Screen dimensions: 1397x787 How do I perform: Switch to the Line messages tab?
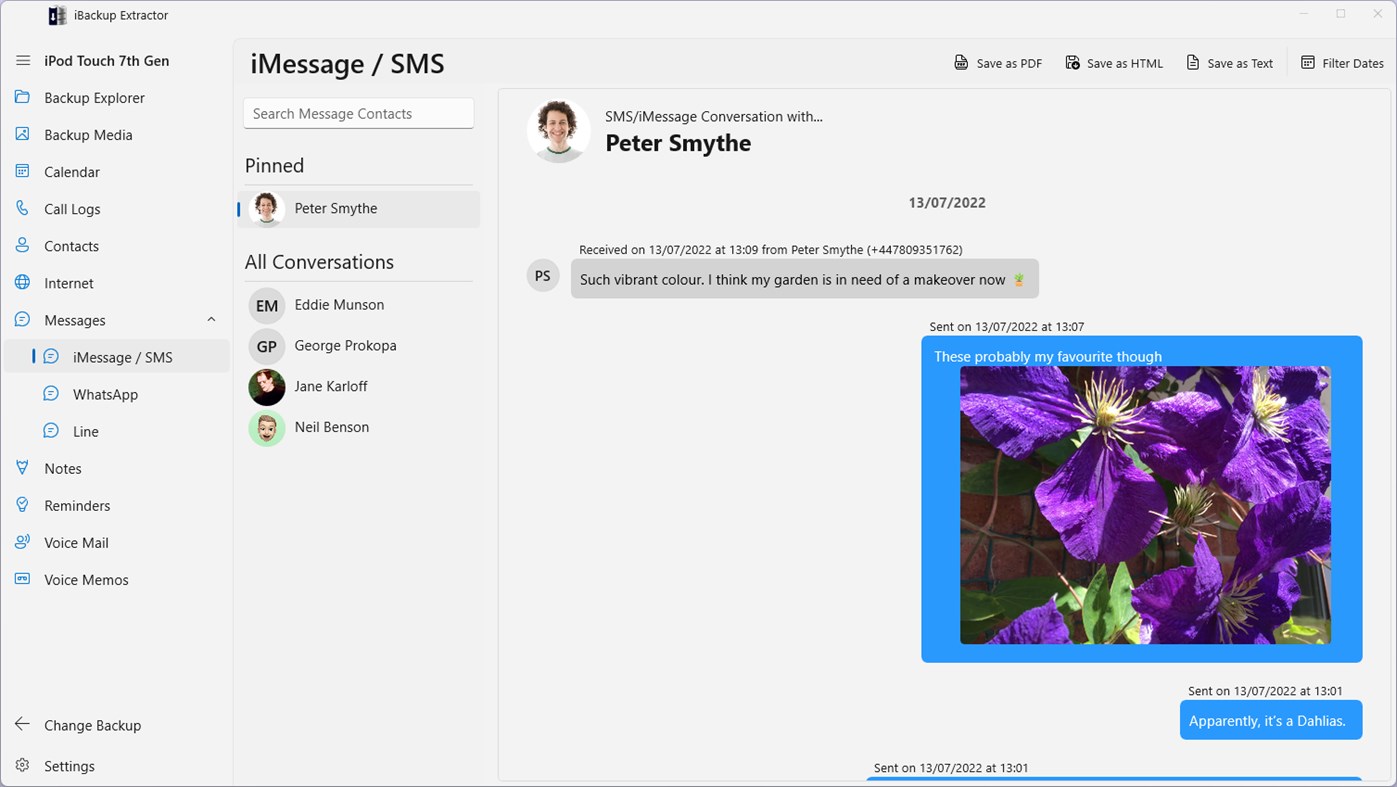[x=85, y=431]
